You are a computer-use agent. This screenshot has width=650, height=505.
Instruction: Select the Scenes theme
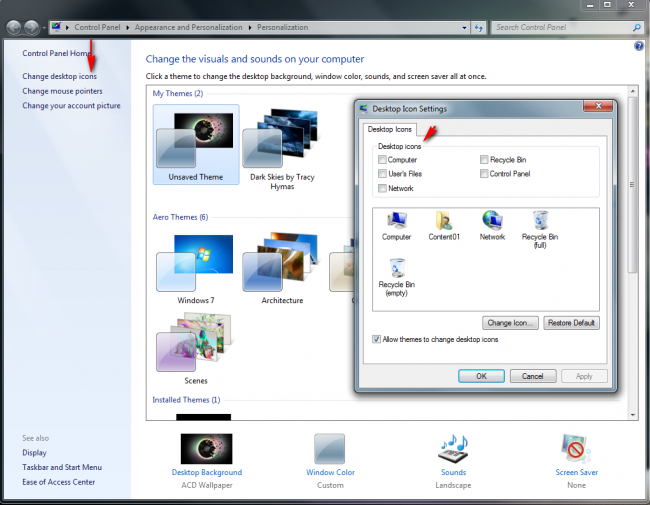(195, 348)
